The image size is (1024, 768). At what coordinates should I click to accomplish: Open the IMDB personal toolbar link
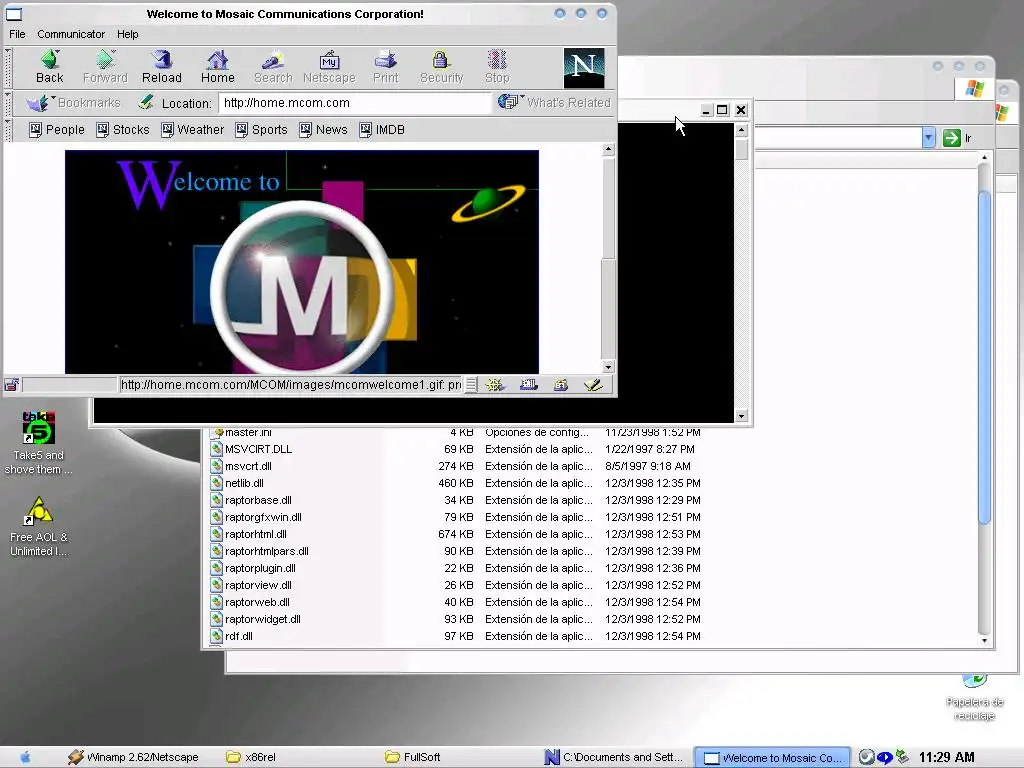382,130
